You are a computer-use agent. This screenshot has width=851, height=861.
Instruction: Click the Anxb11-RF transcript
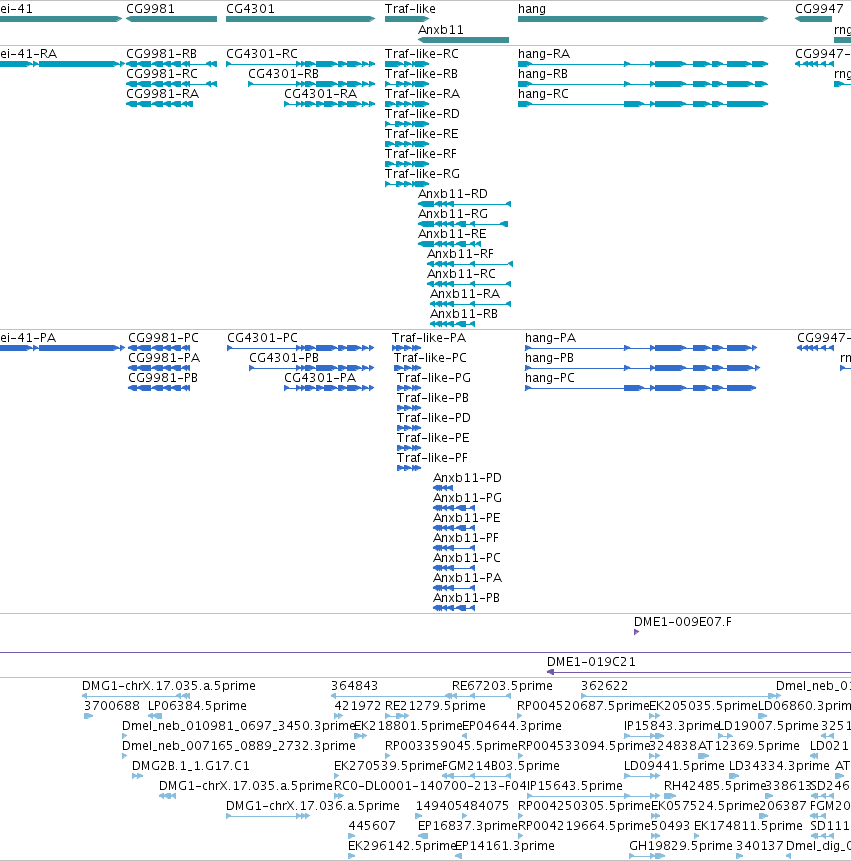click(470, 264)
